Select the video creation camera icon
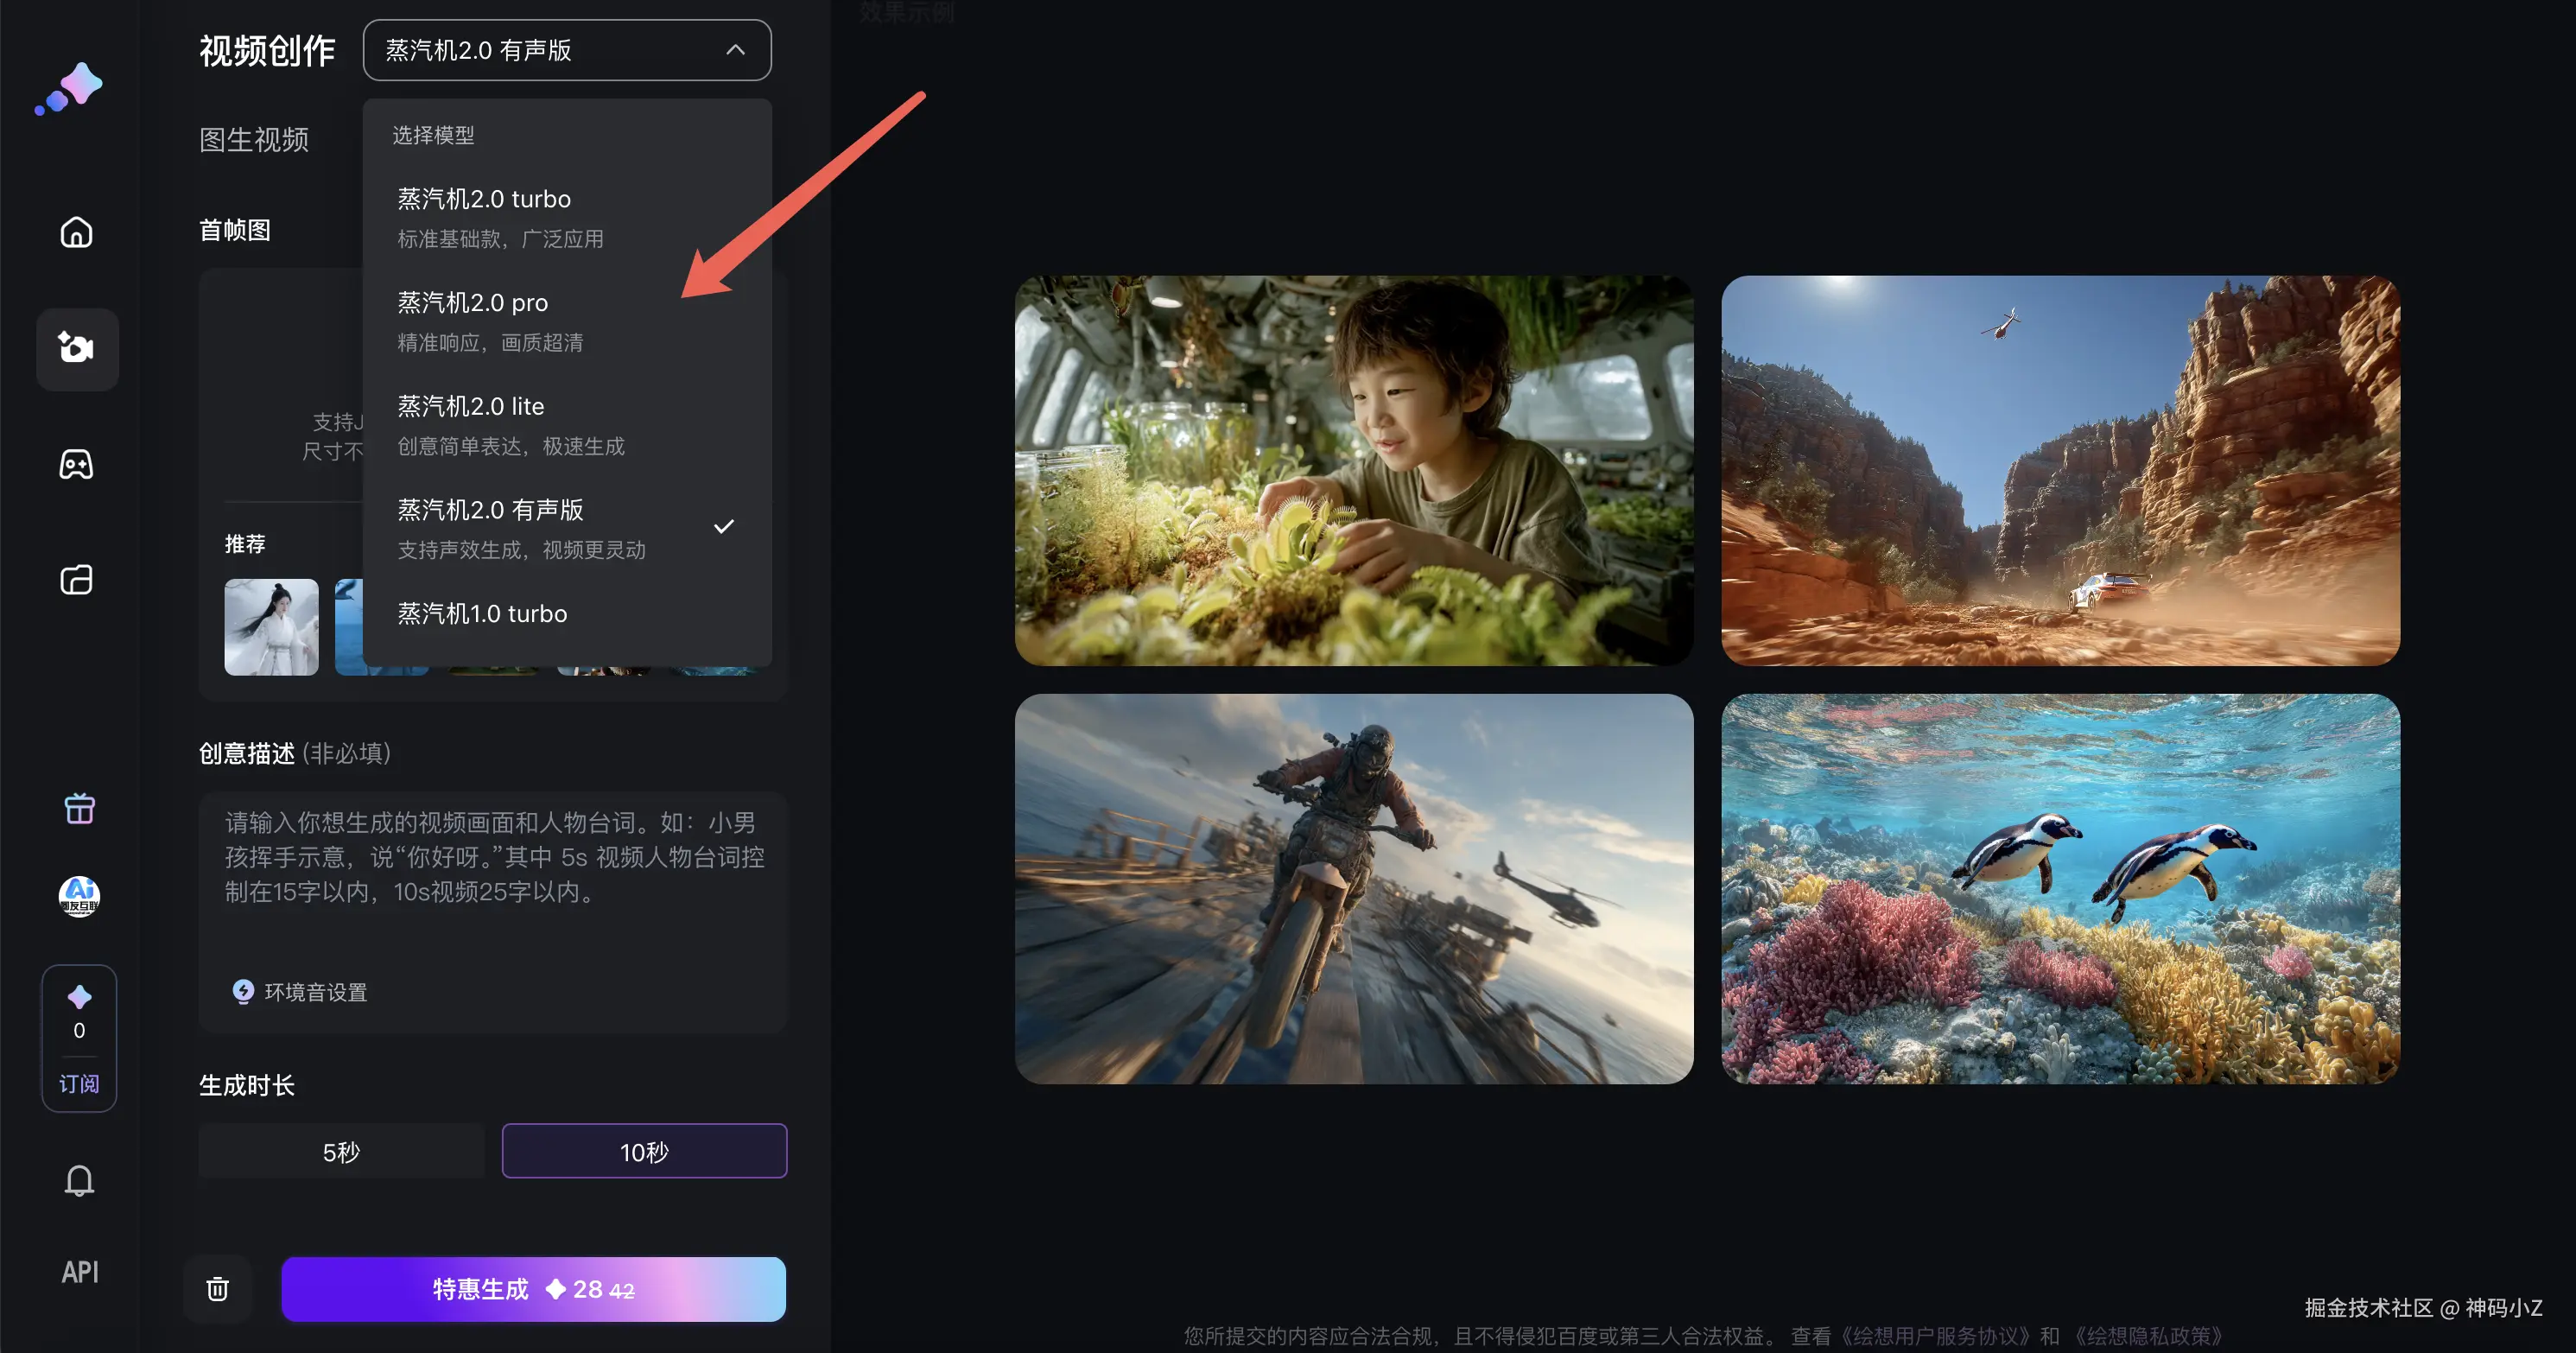The height and width of the screenshot is (1353, 2576). (x=77, y=348)
